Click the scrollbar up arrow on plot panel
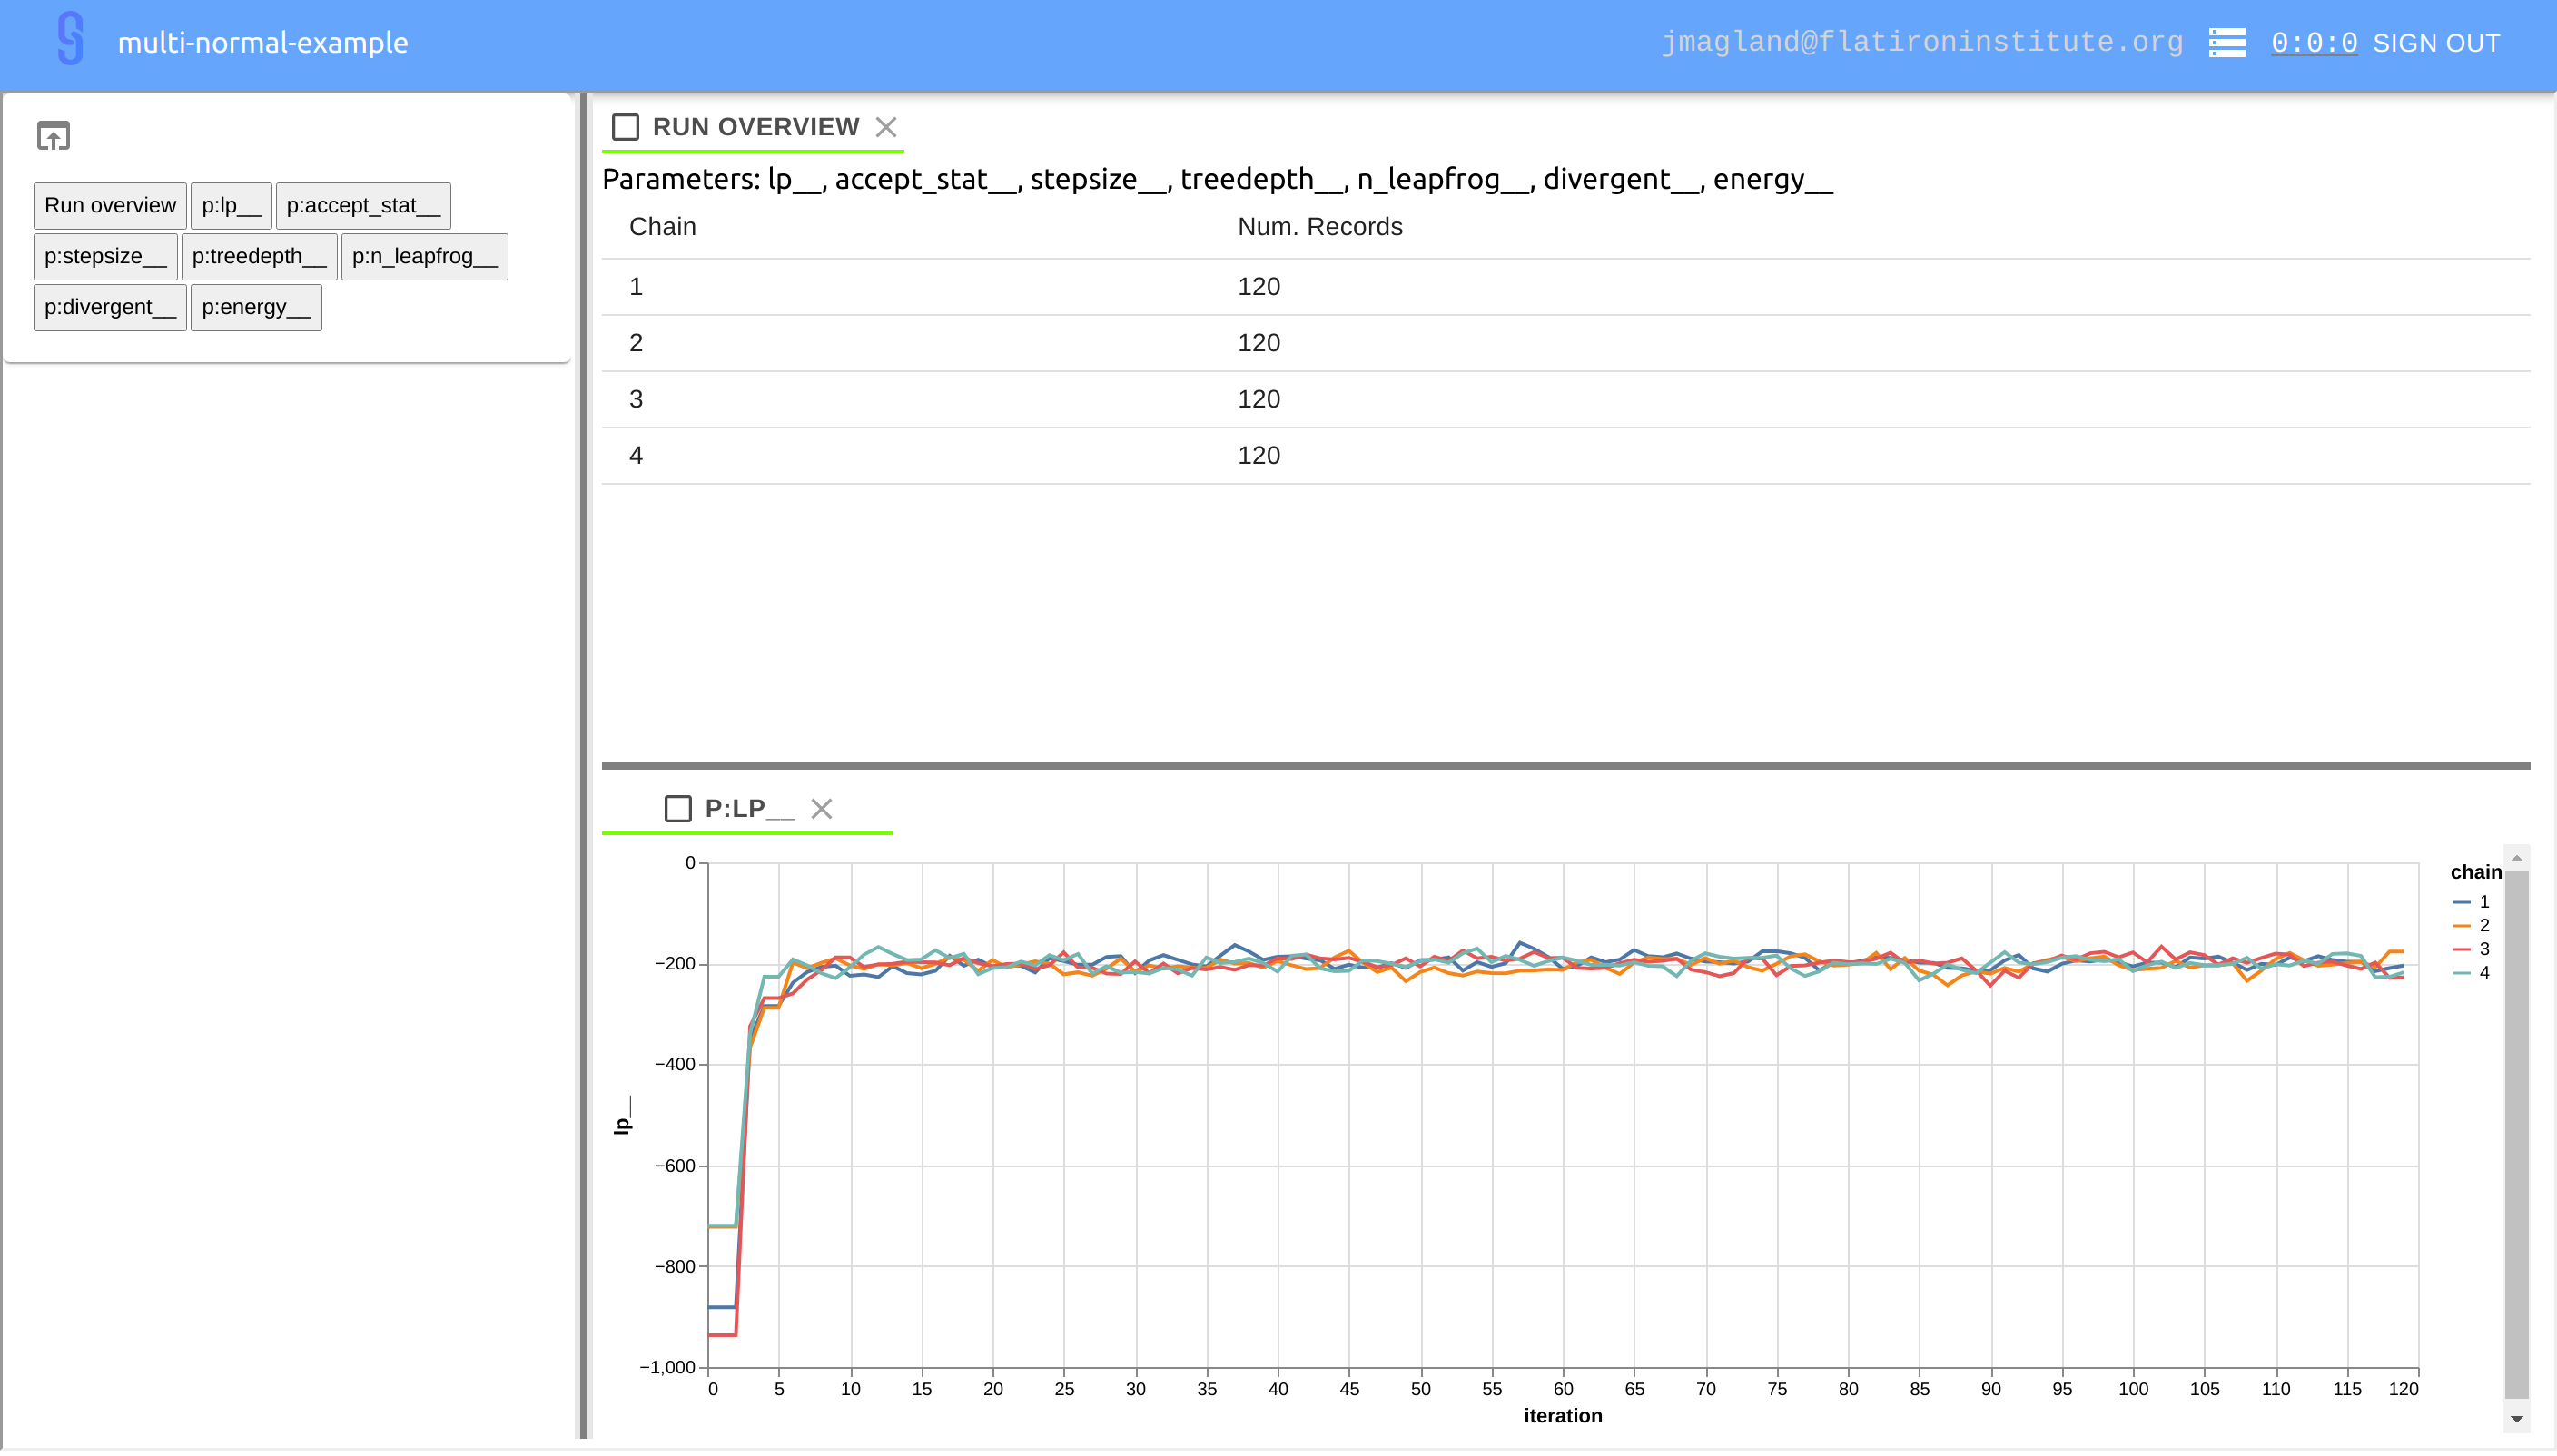2557x1456 pixels. coord(2517,857)
